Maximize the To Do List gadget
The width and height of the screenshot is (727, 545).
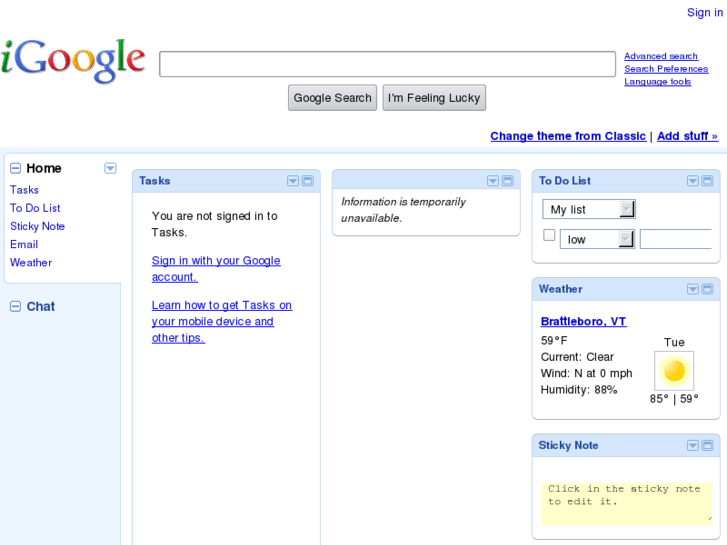[x=708, y=181]
